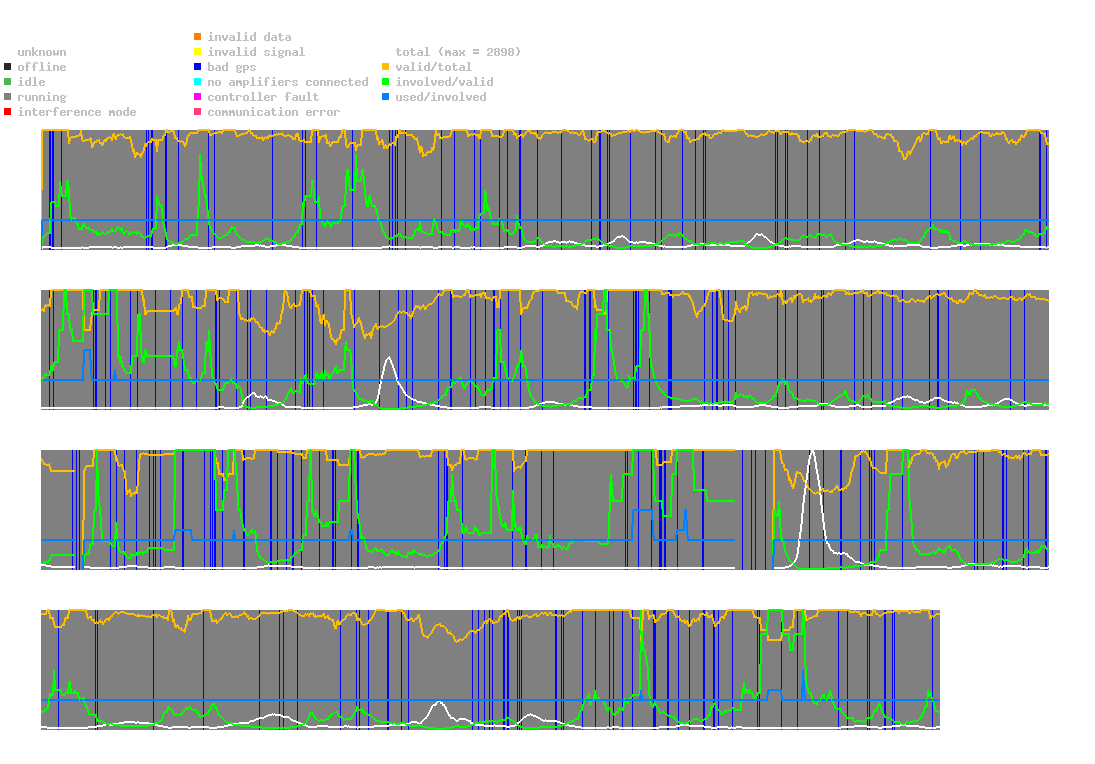Image resolution: width=1095 pixels, height=764 pixels.
Task: Click the orange valid/total swatch
Action: point(385,67)
